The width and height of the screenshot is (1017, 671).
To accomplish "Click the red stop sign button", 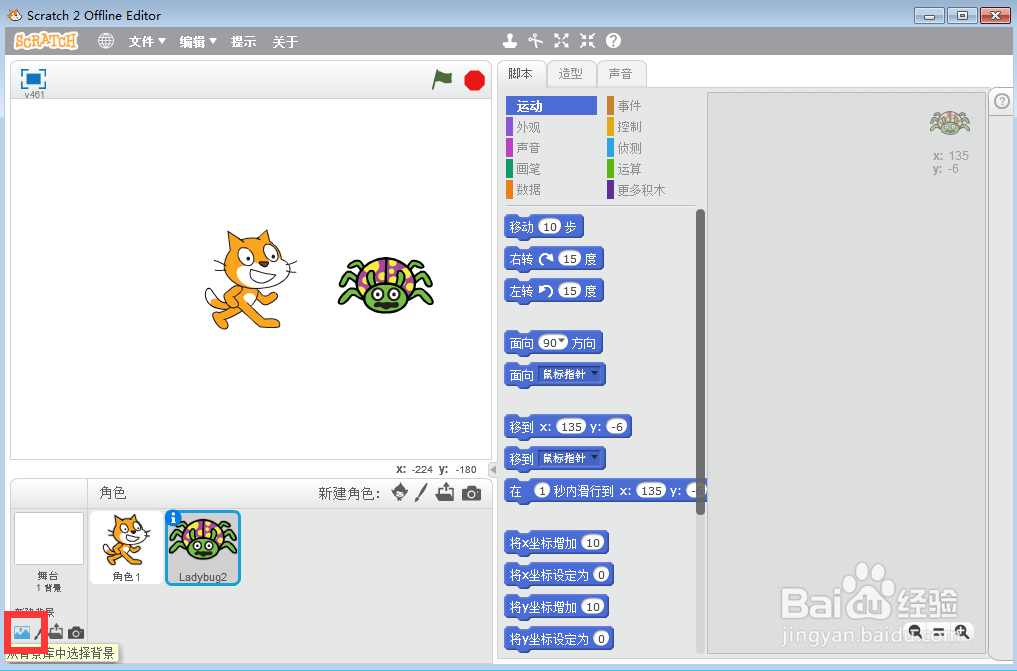I will pyautogui.click(x=474, y=80).
